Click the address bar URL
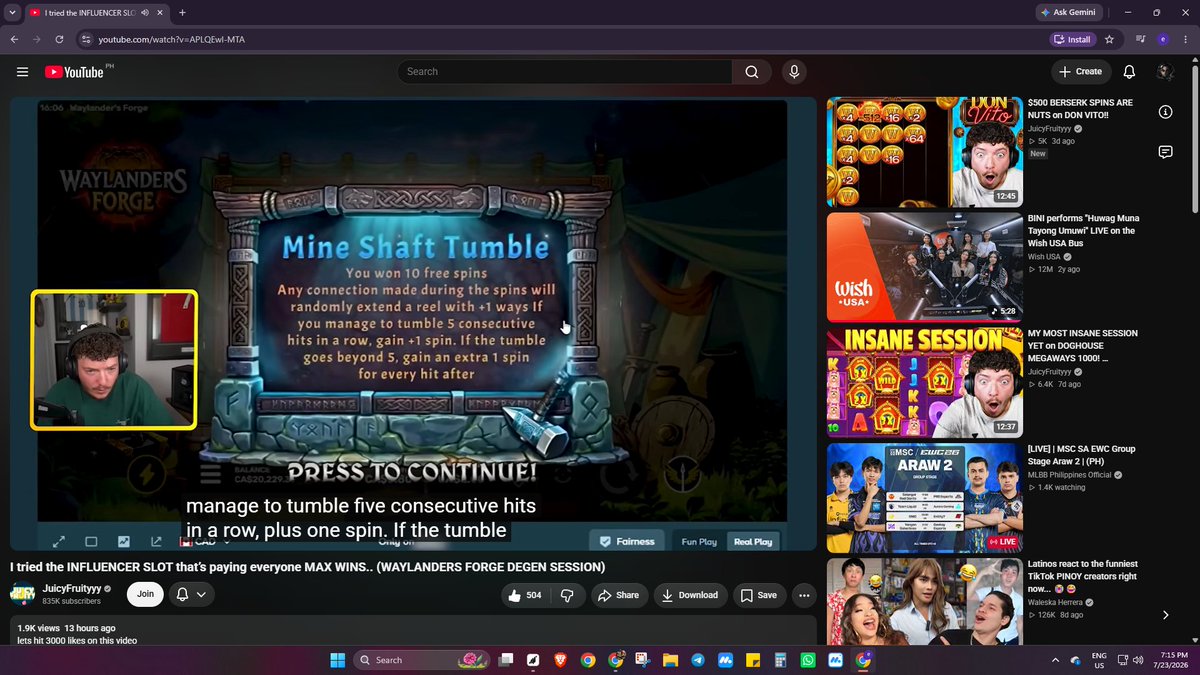1200x675 pixels. (172, 39)
